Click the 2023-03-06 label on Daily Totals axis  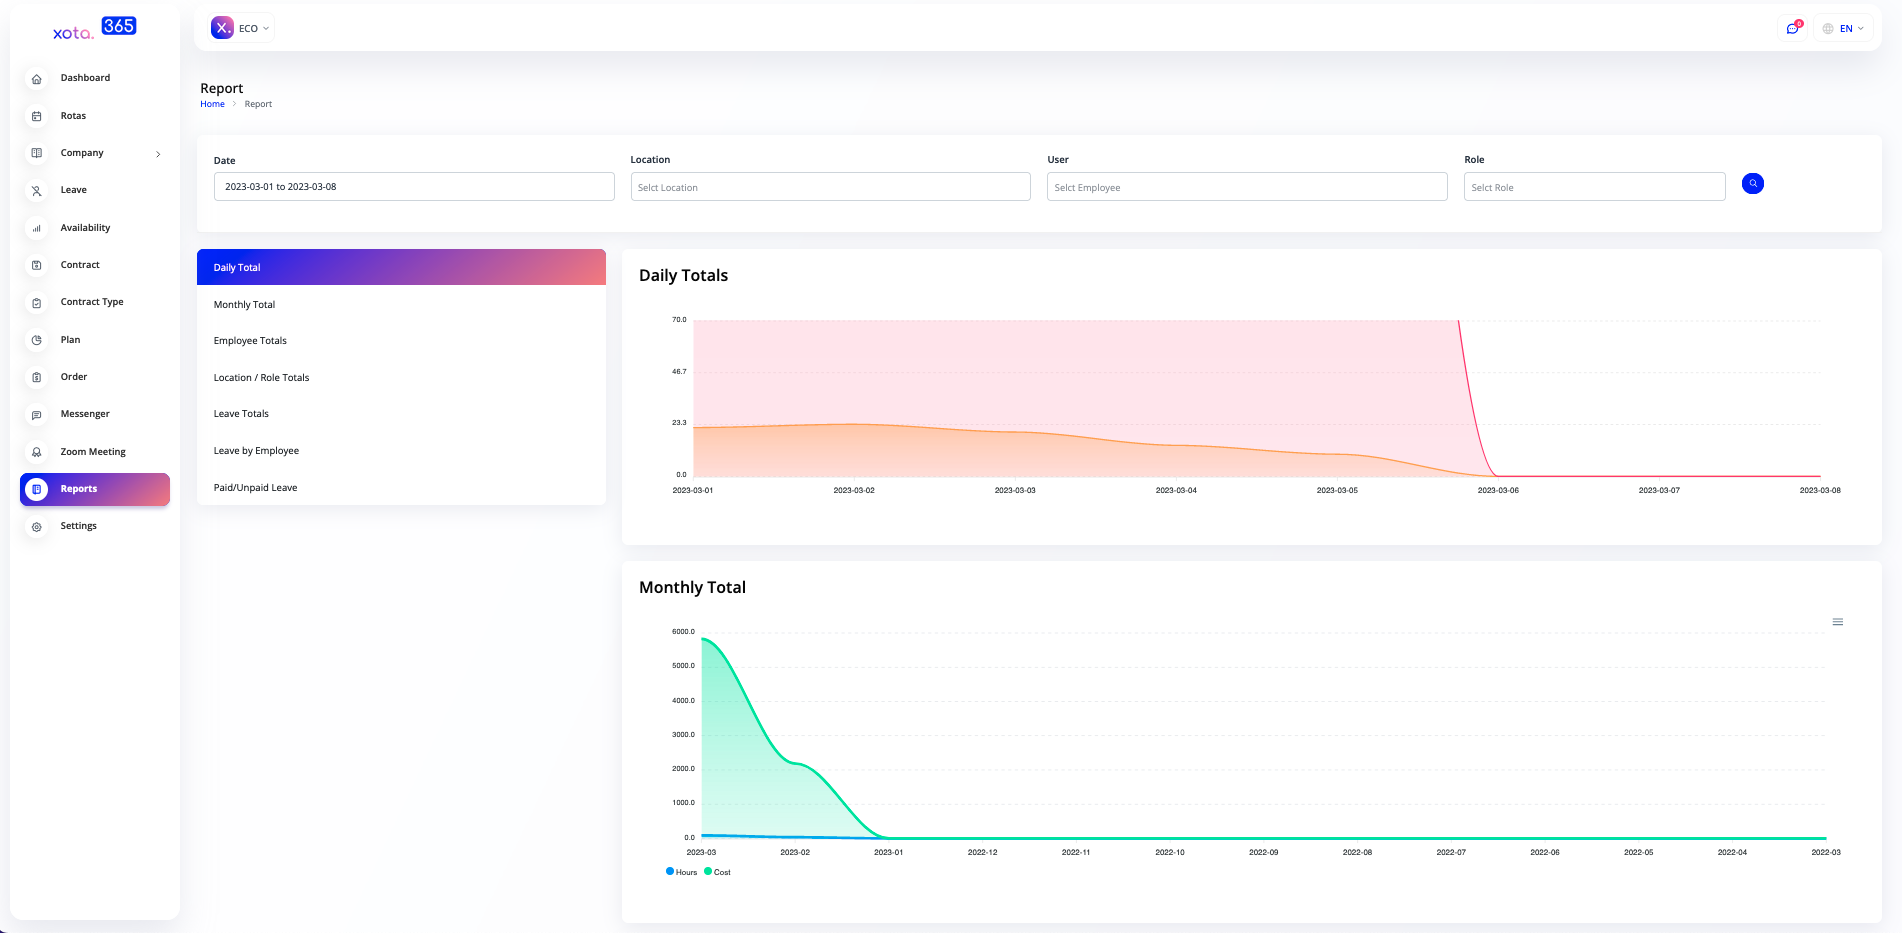coord(1498,491)
